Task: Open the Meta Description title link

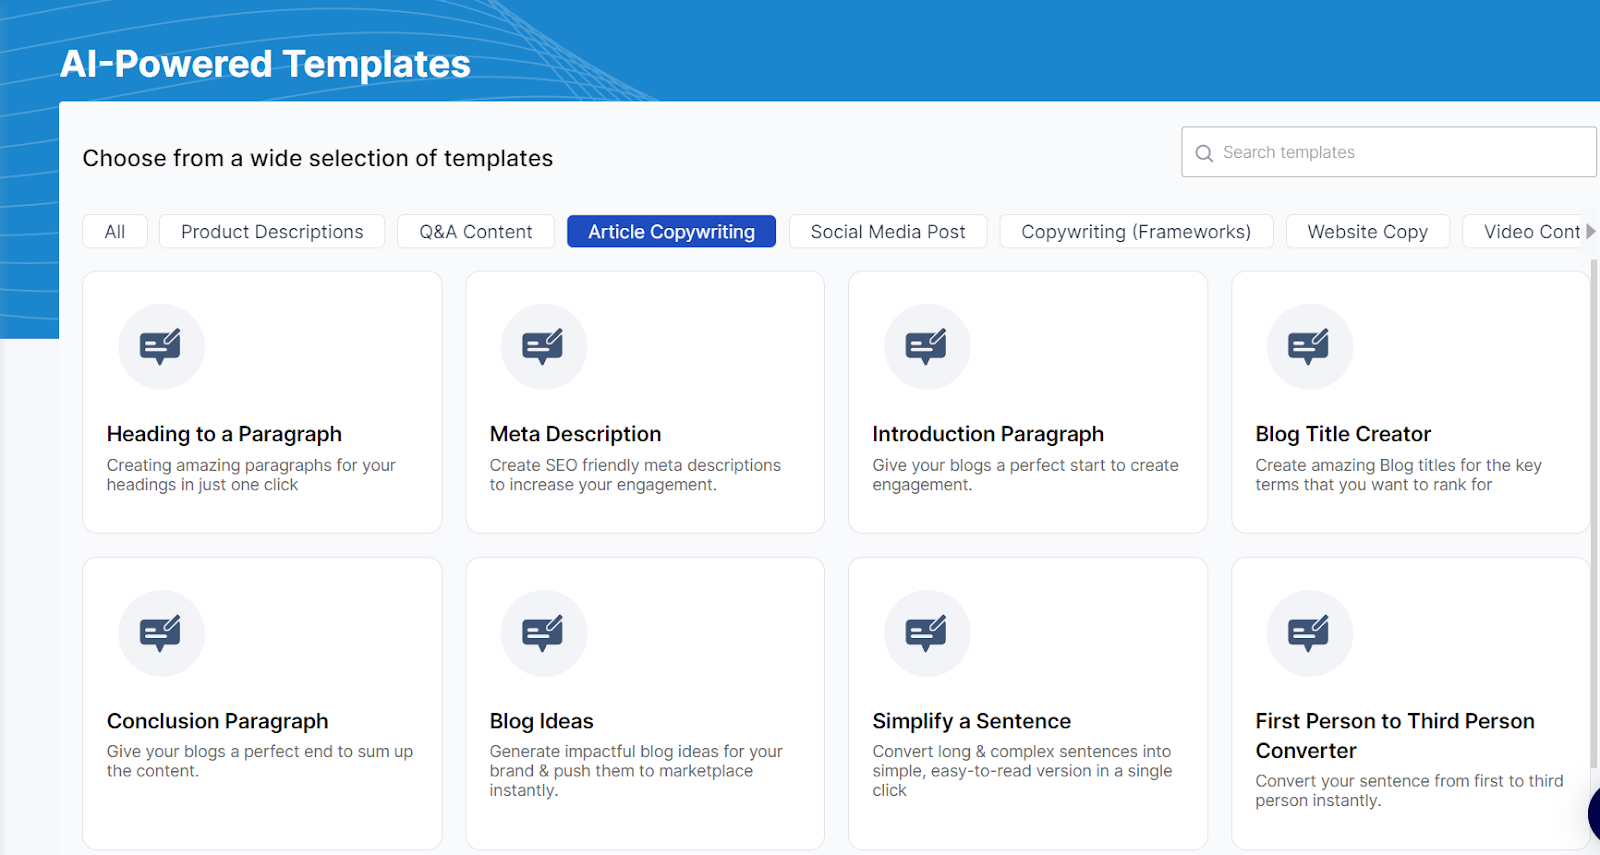Action: point(575,434)
